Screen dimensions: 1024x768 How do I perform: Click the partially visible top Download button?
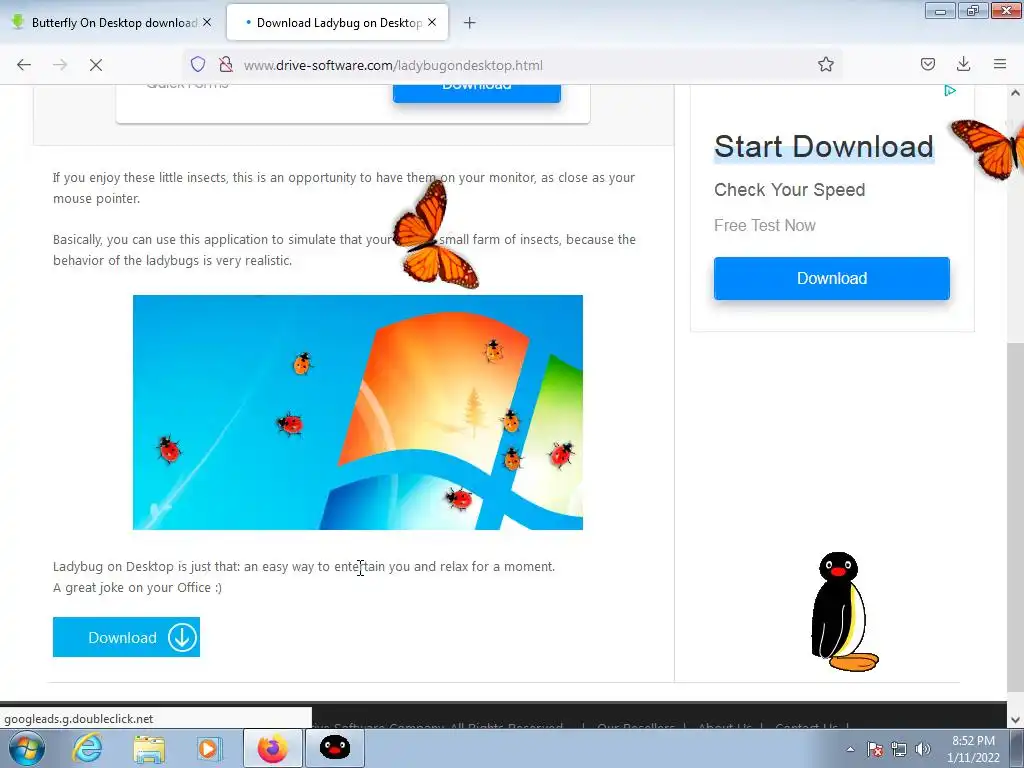click(x=477, y=93)
